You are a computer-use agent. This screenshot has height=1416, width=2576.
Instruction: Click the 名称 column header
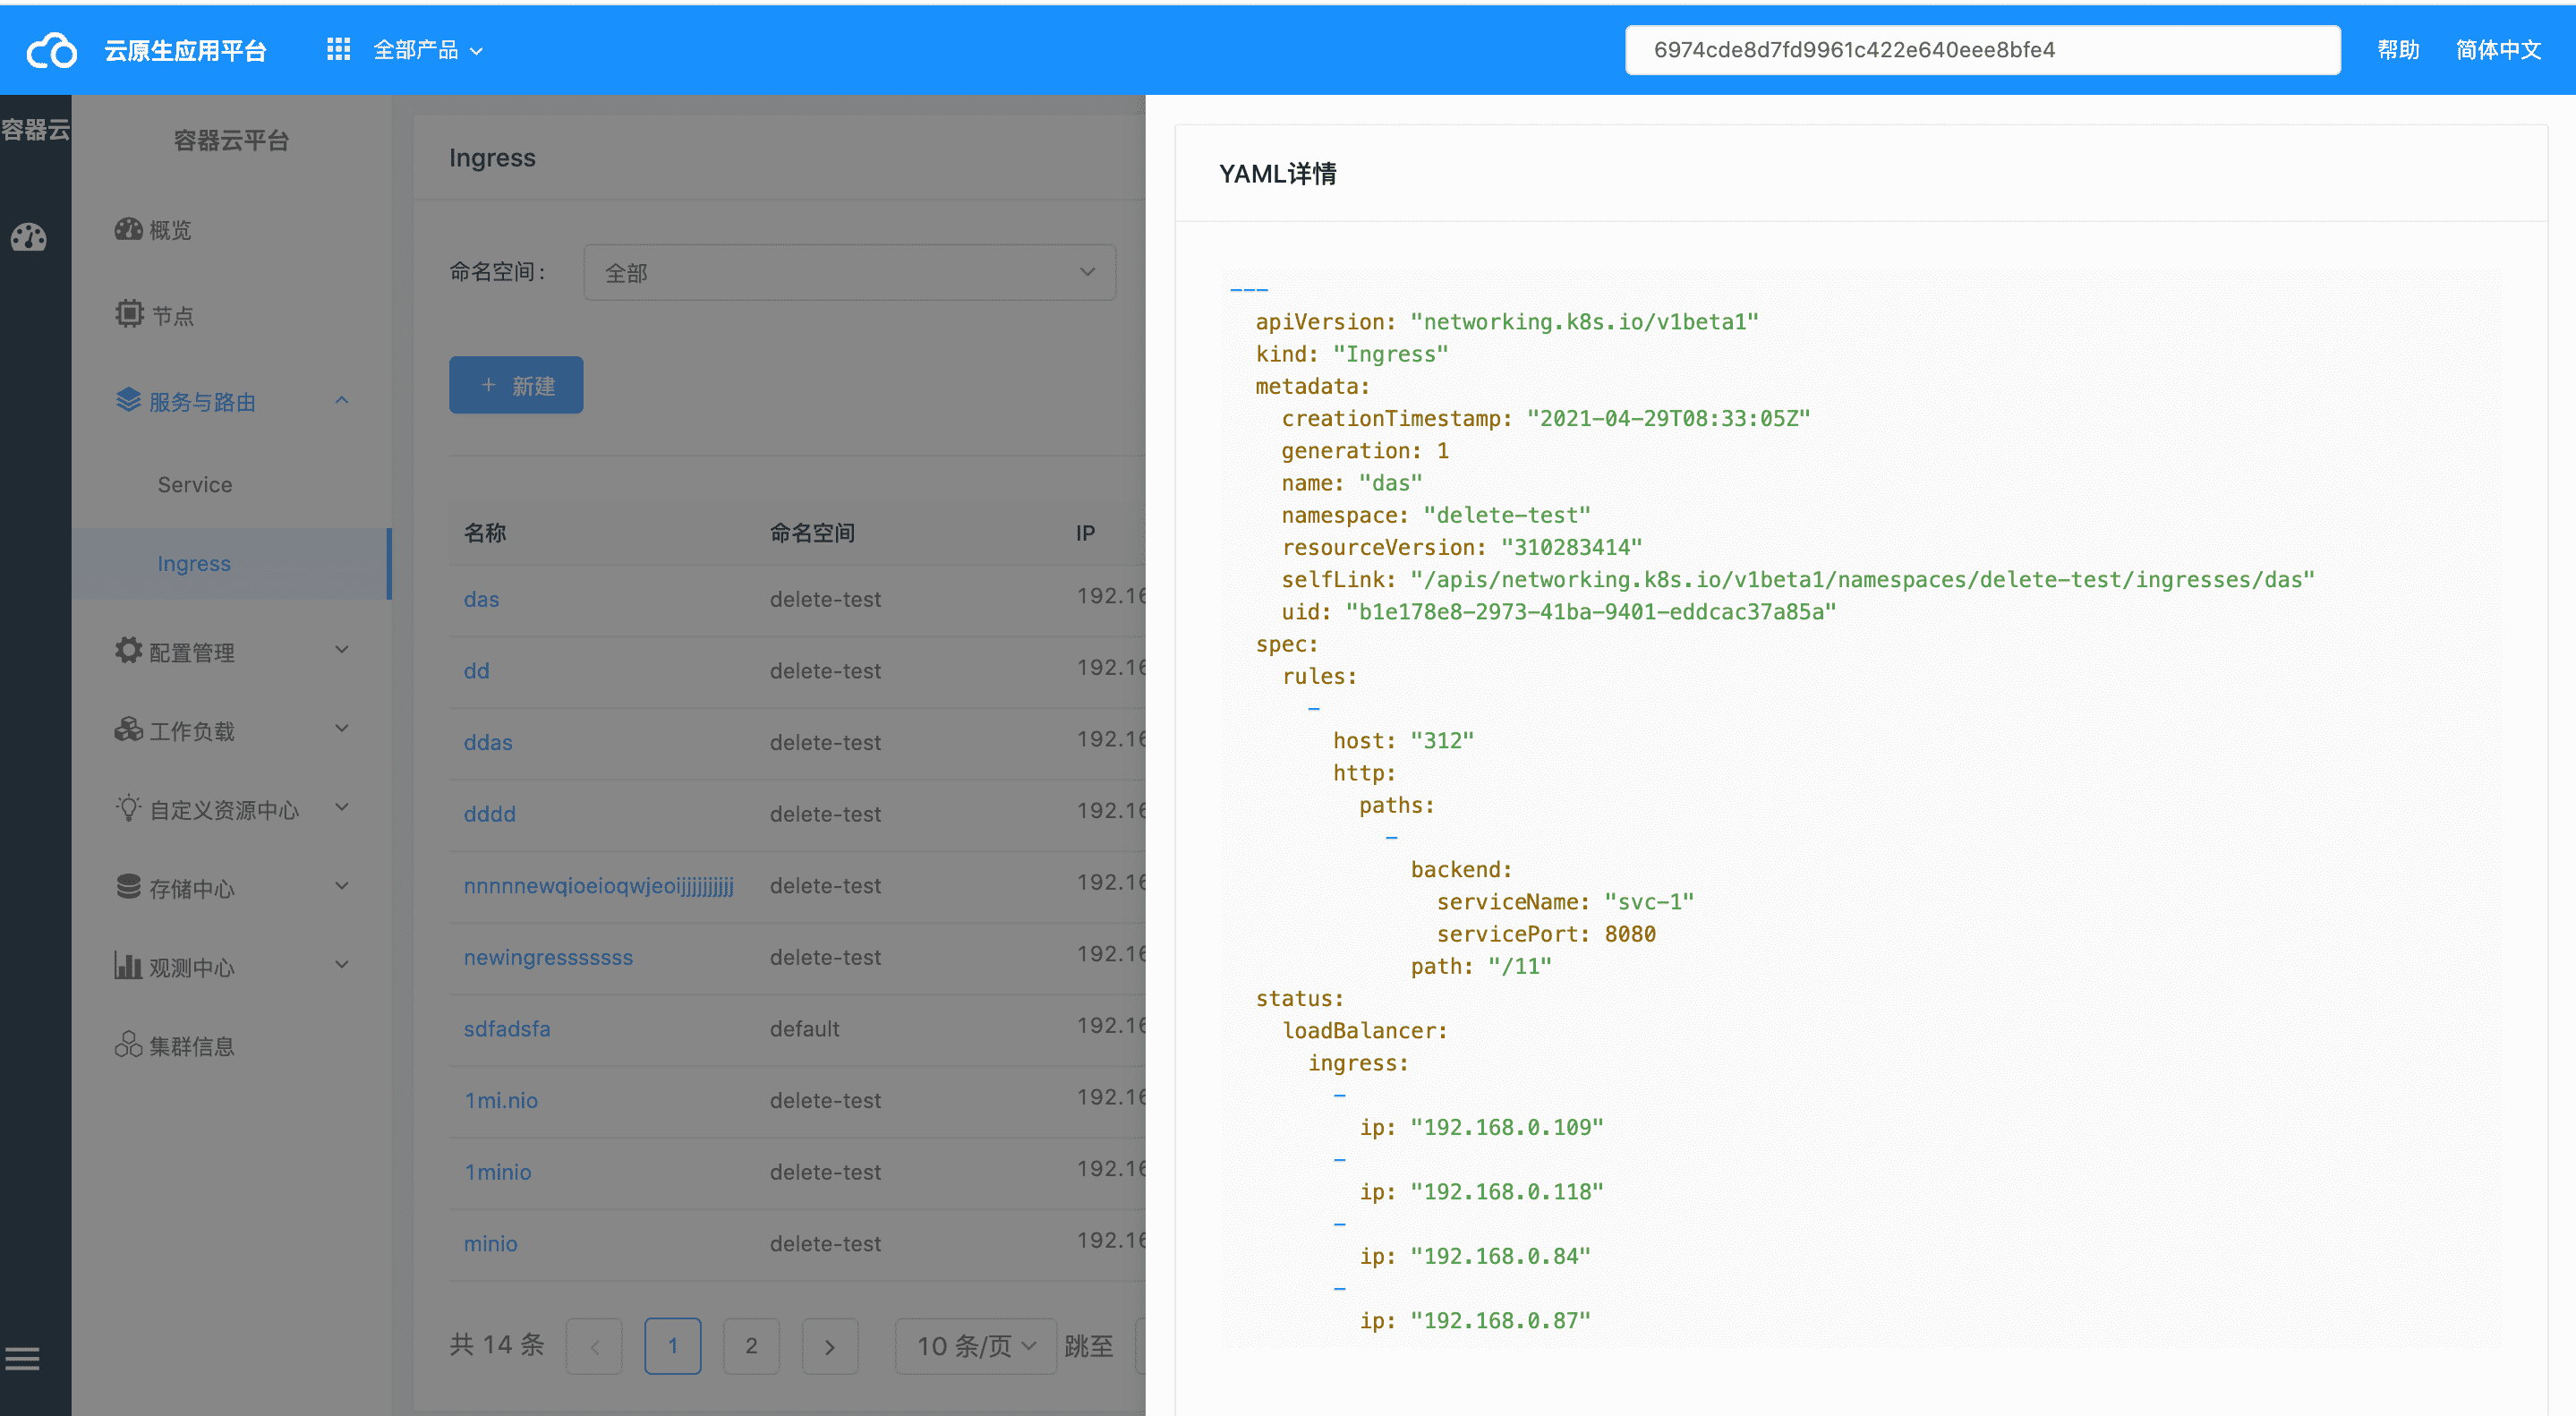coord(485,533)
